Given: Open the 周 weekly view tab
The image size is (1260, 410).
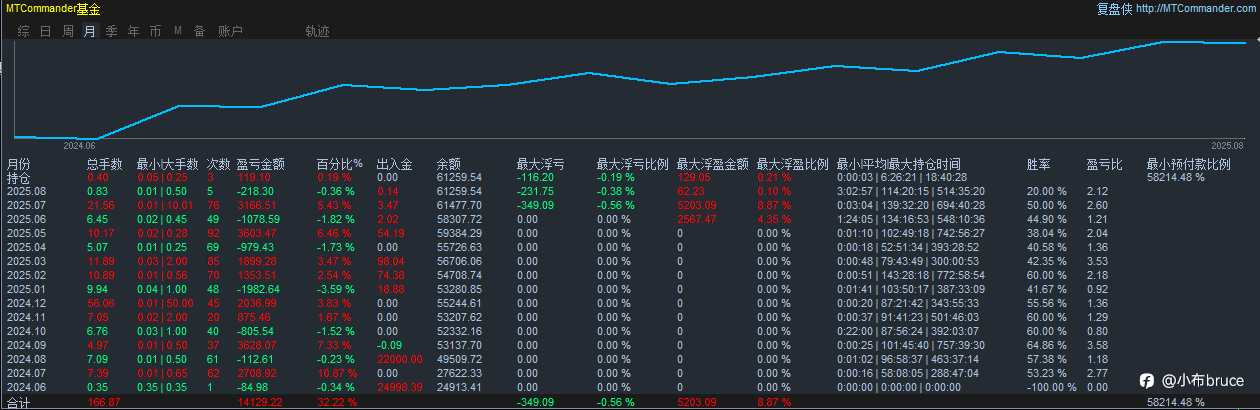Looking at the screenshot, I should pos(68,31).
